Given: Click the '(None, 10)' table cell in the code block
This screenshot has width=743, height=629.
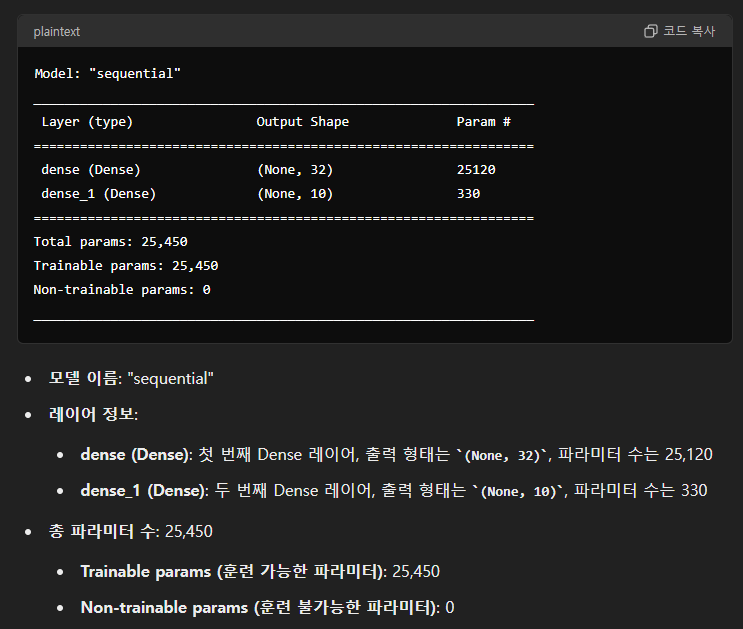Looking at the screenshot, I should [295, 194].
